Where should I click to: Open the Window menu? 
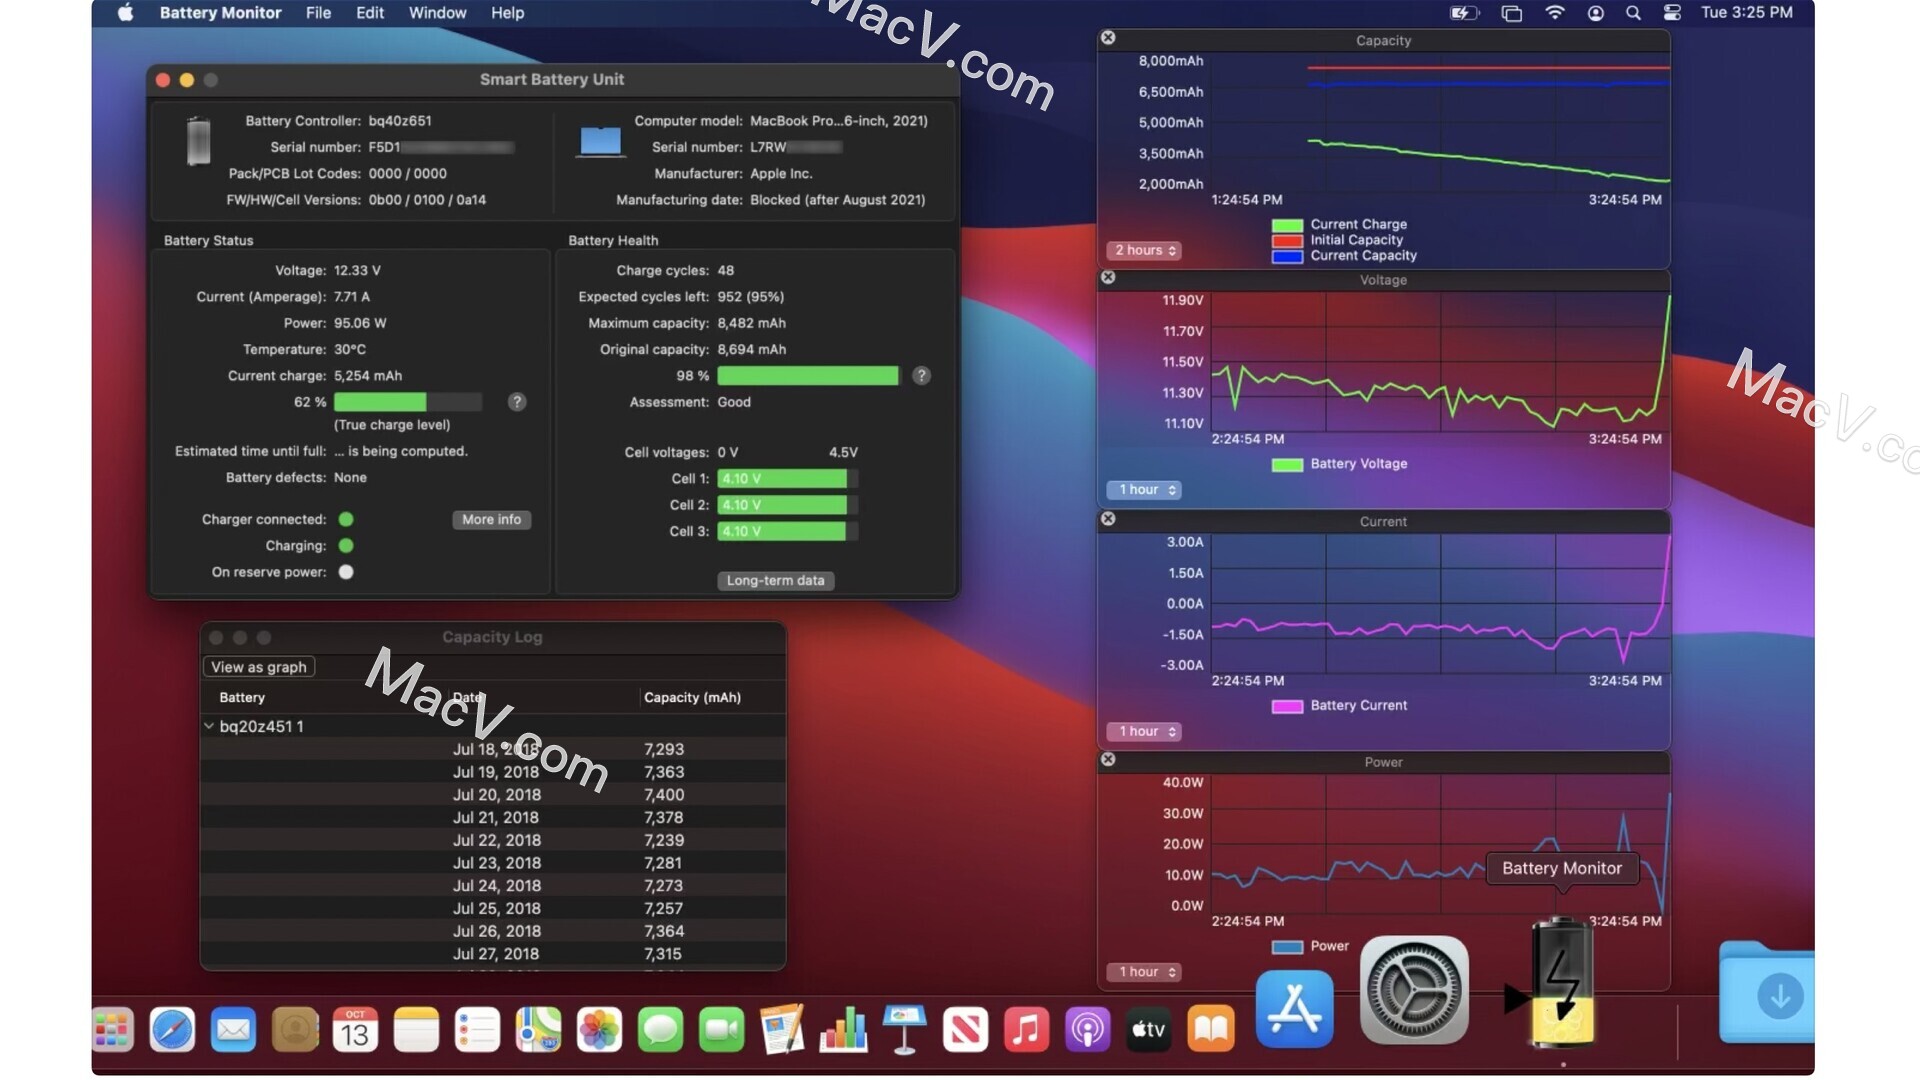(x=437, y=13)
